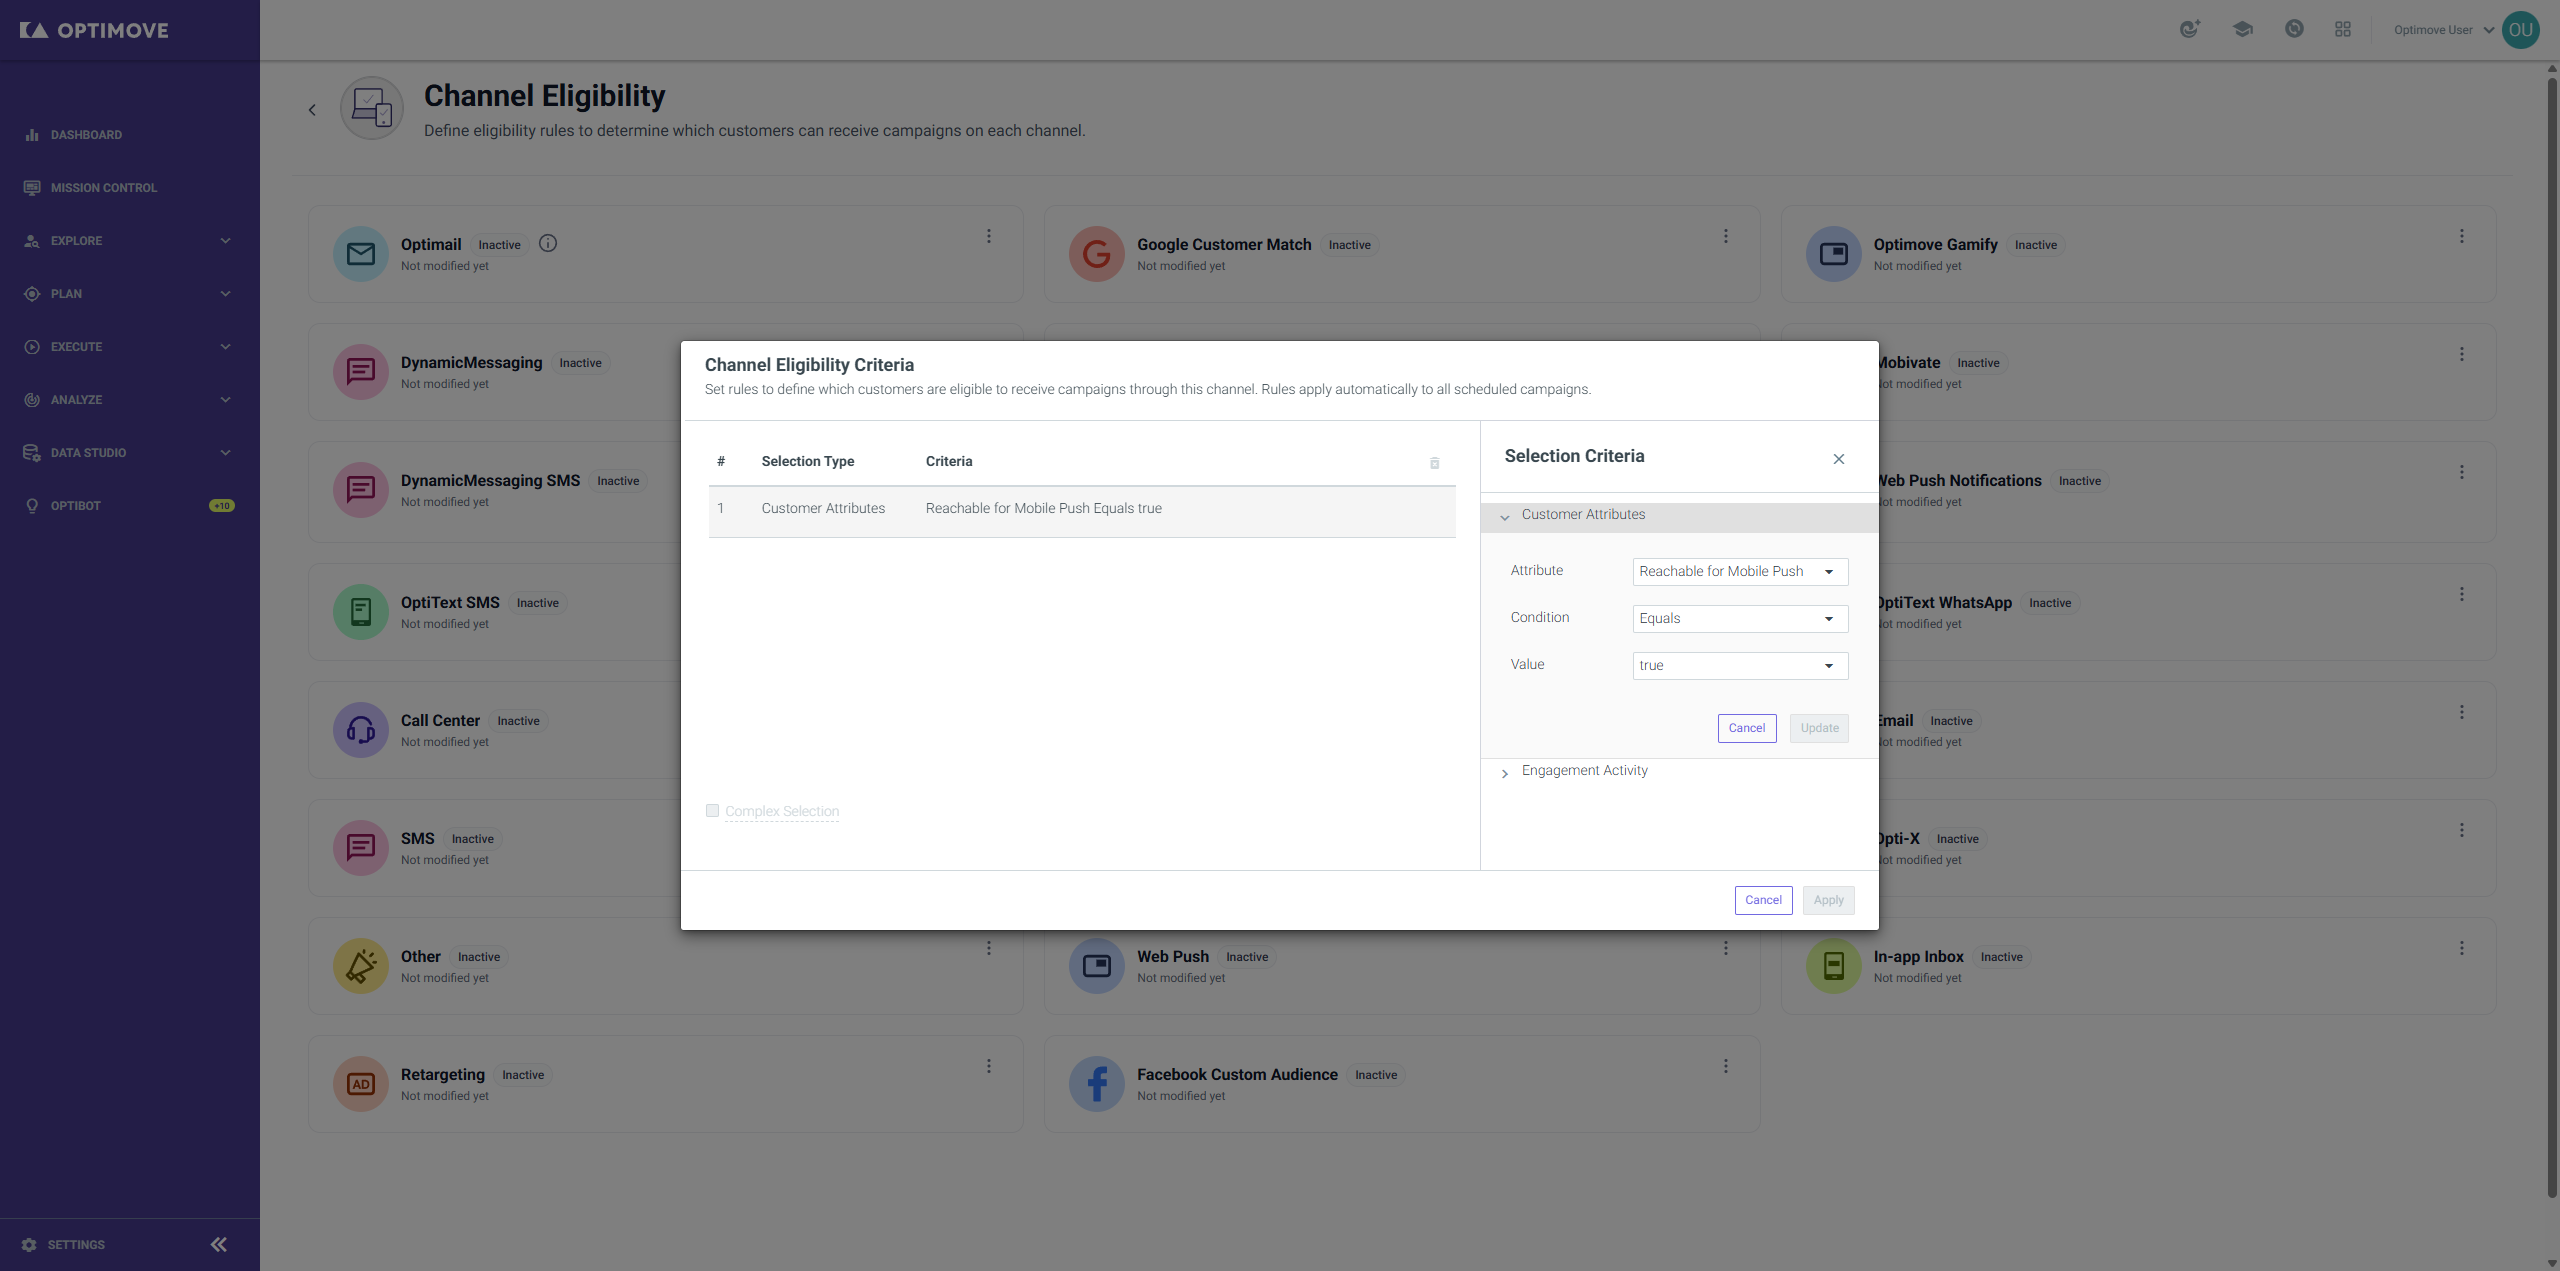2560x1271 pixels.
Task: Click the SMS channel icon
Action: click(x=361, y=848)
